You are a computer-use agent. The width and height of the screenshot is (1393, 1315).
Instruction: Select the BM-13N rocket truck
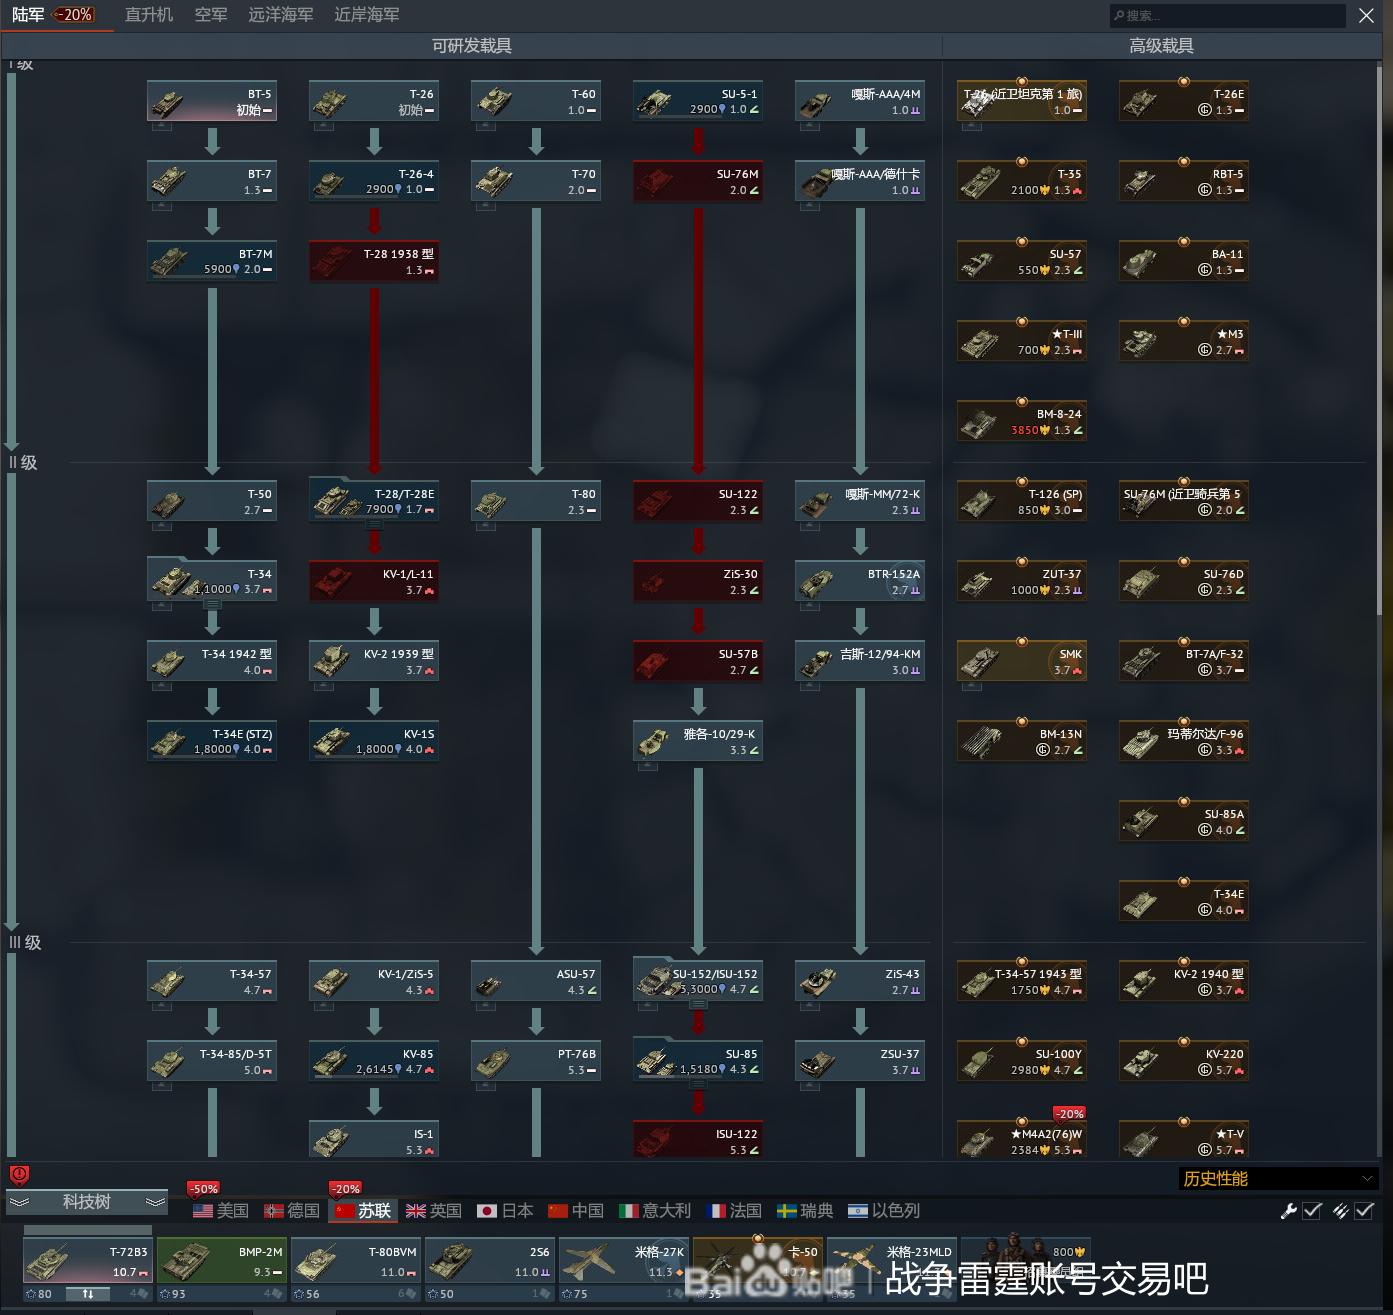coord(1022,741)
